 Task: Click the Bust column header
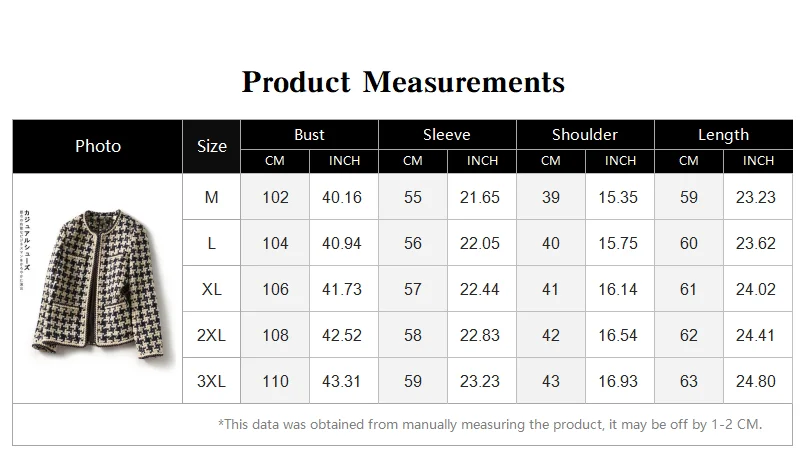(x=309, y=135)
